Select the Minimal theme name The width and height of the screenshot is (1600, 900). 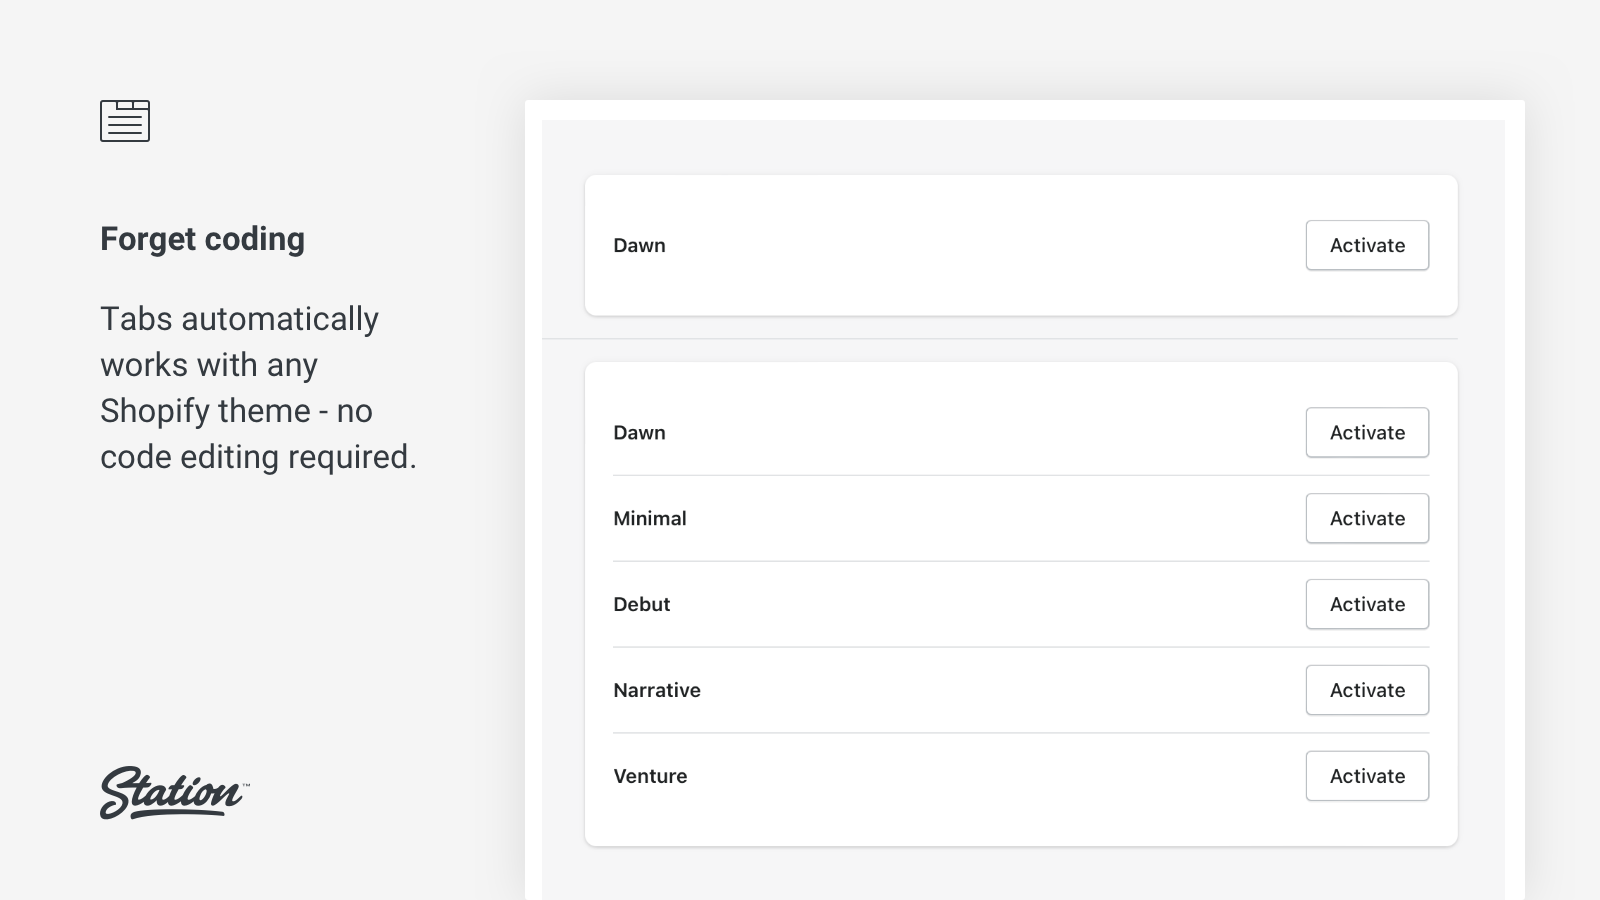(650, 518)
